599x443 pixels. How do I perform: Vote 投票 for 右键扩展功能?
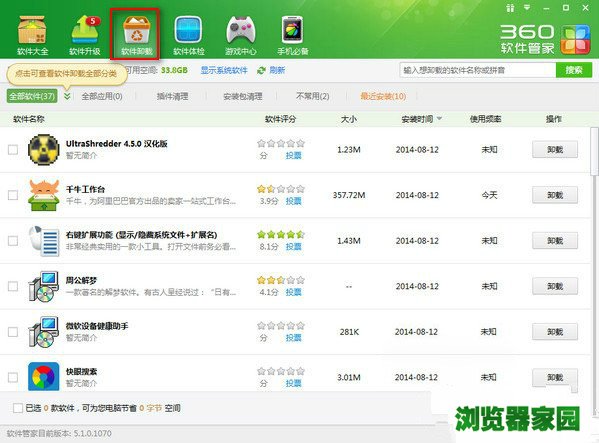293,247
